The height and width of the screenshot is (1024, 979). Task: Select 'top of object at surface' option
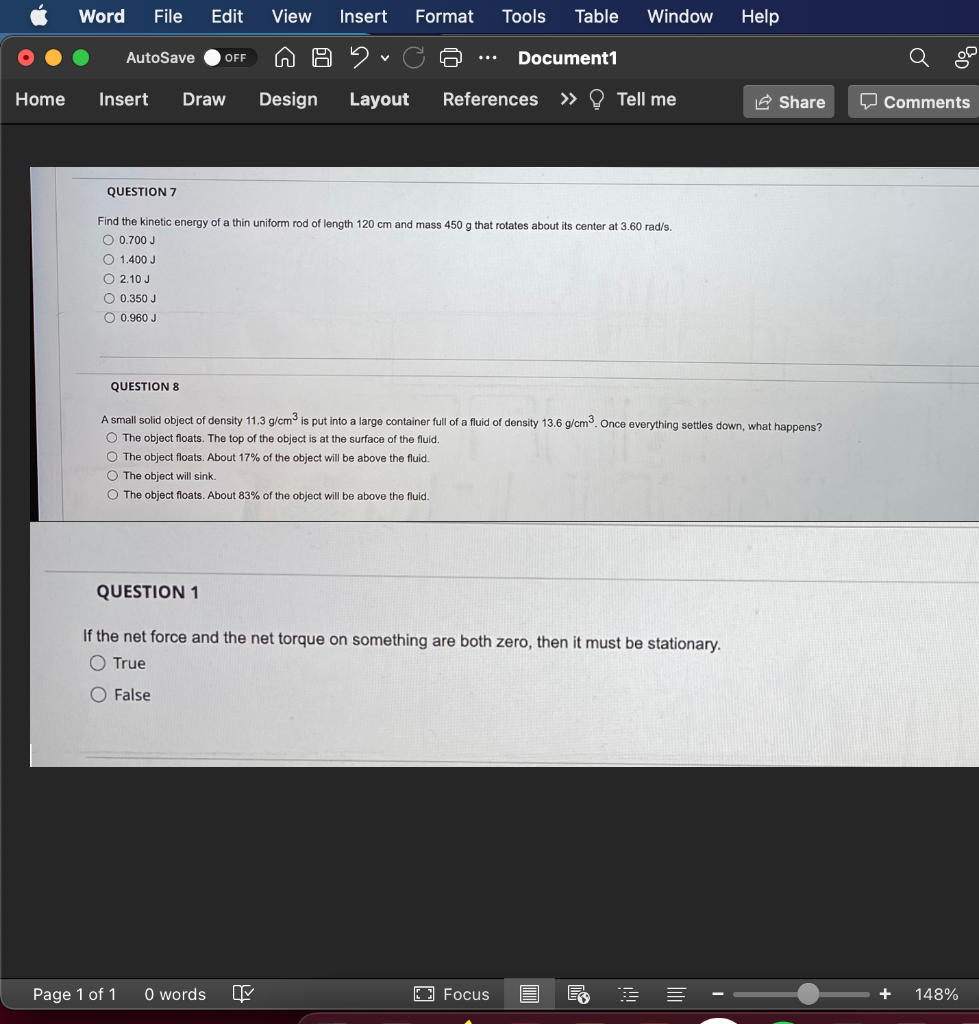(x=112, y=438)
